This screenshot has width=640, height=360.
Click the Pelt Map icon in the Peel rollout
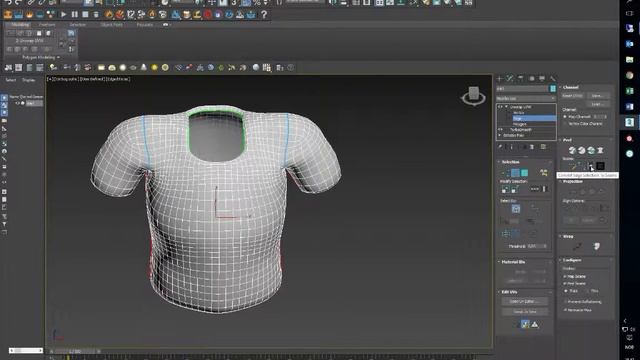coord(600,150)
